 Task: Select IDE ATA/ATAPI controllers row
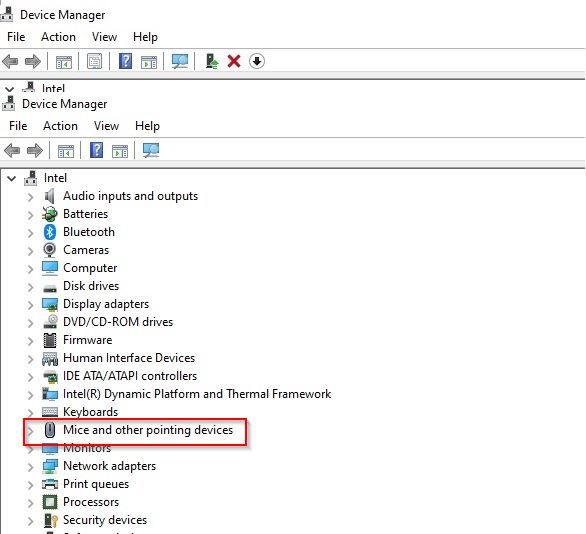coord(130,376)
